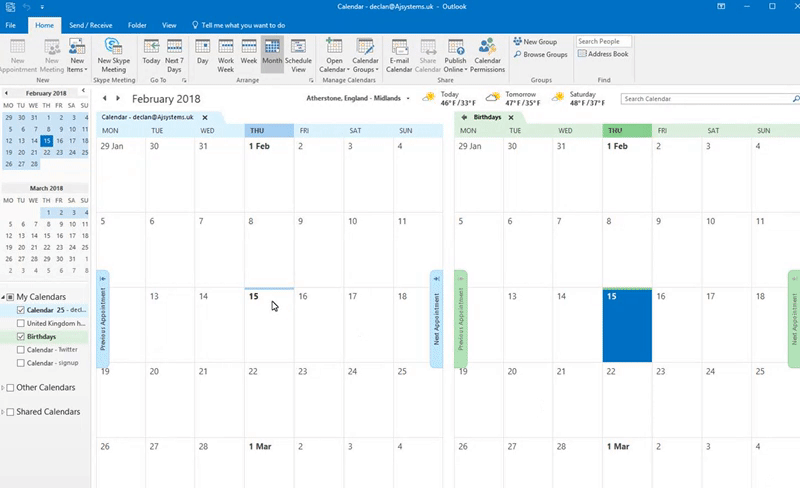The width and height of the screenshot is (800, 488).
Task: Click the New Appointment icon
Action: tap(18, 56)
